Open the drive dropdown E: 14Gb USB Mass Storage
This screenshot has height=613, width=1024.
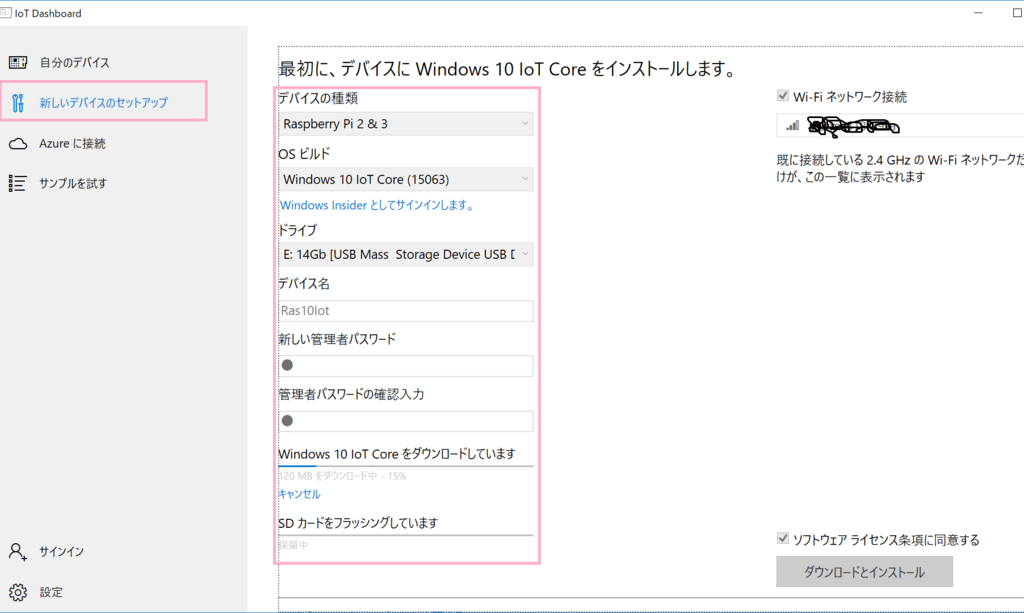pos(406,255)
